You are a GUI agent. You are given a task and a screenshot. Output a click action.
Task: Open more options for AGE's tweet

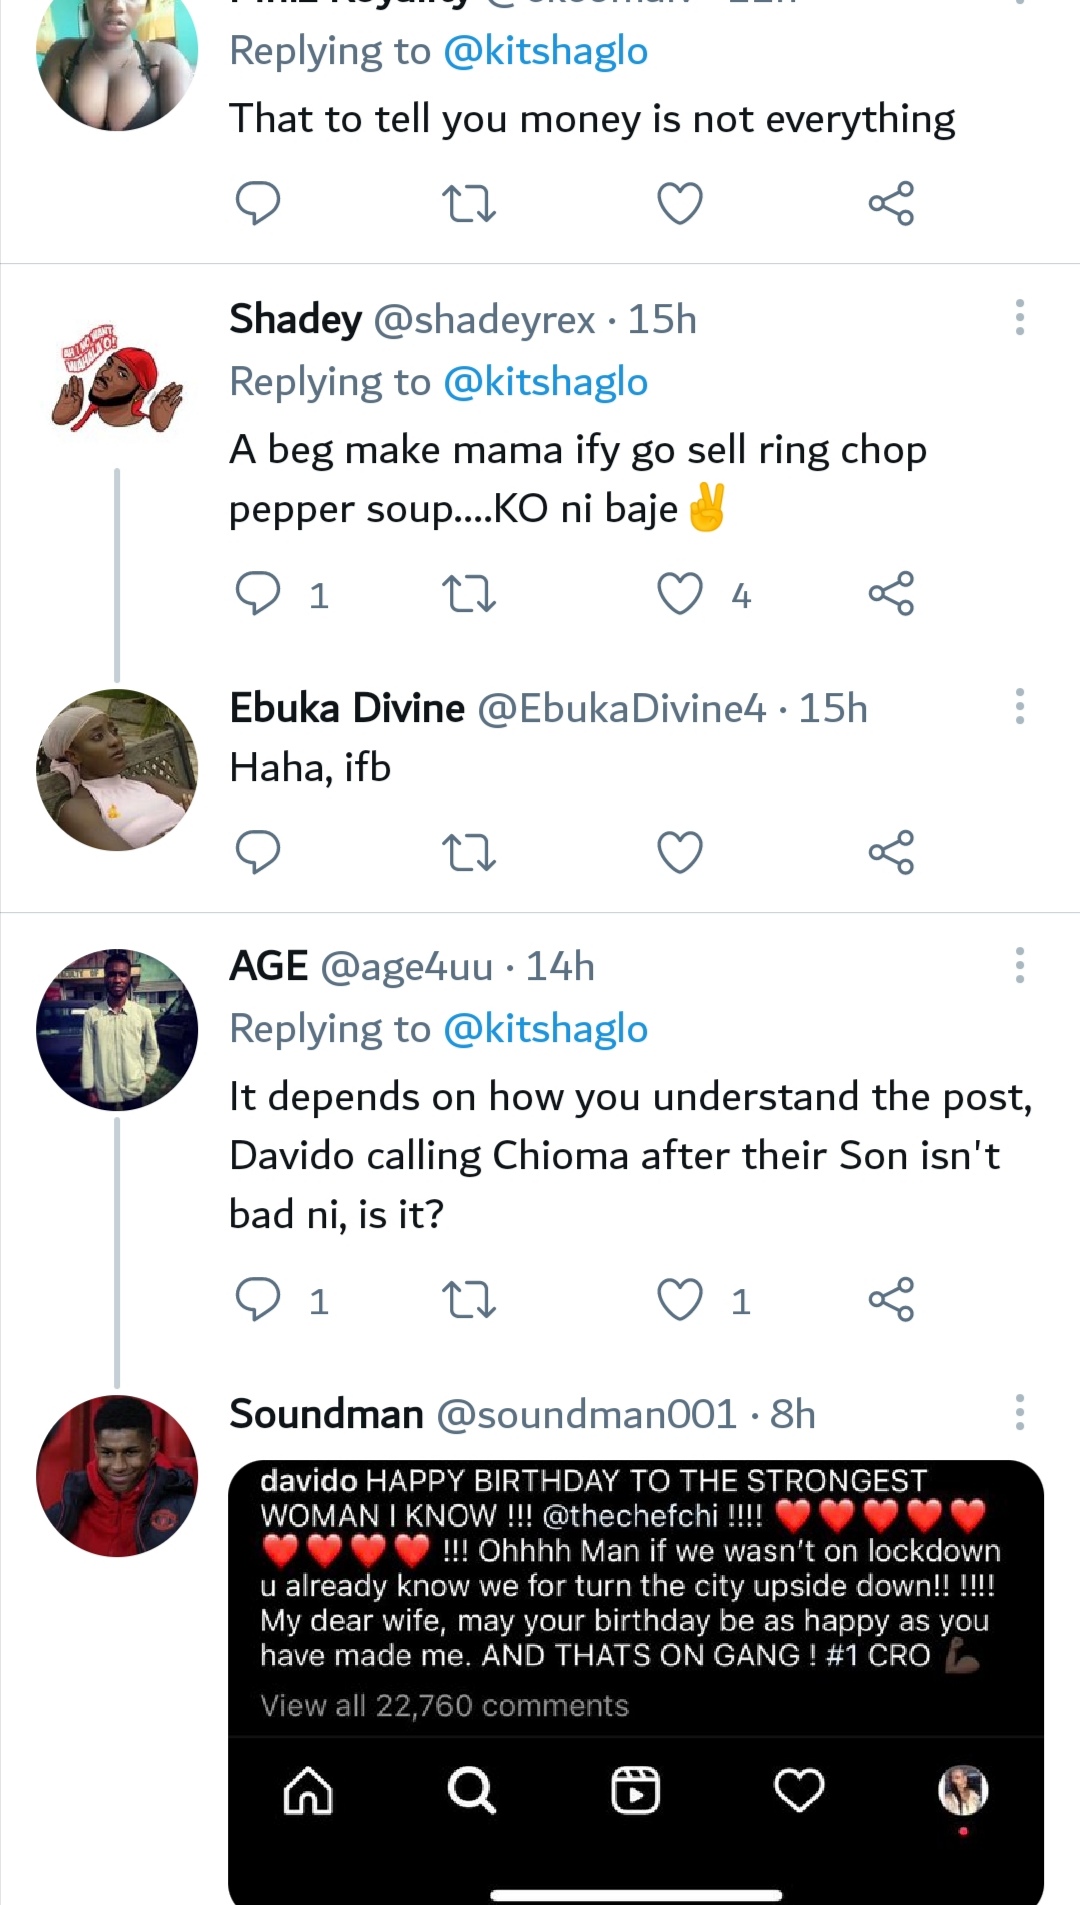coord(1019,965)
